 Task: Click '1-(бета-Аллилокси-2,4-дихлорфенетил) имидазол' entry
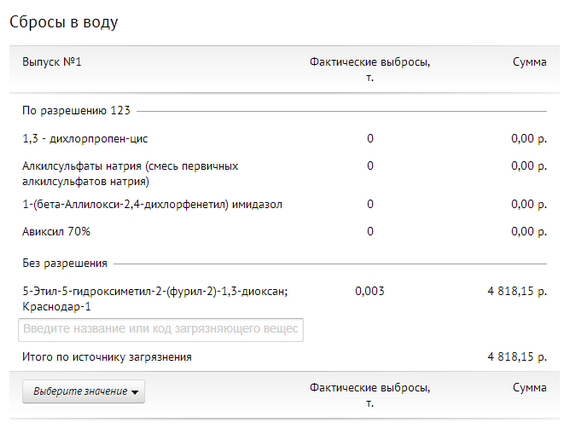click(x=152, y=204)
